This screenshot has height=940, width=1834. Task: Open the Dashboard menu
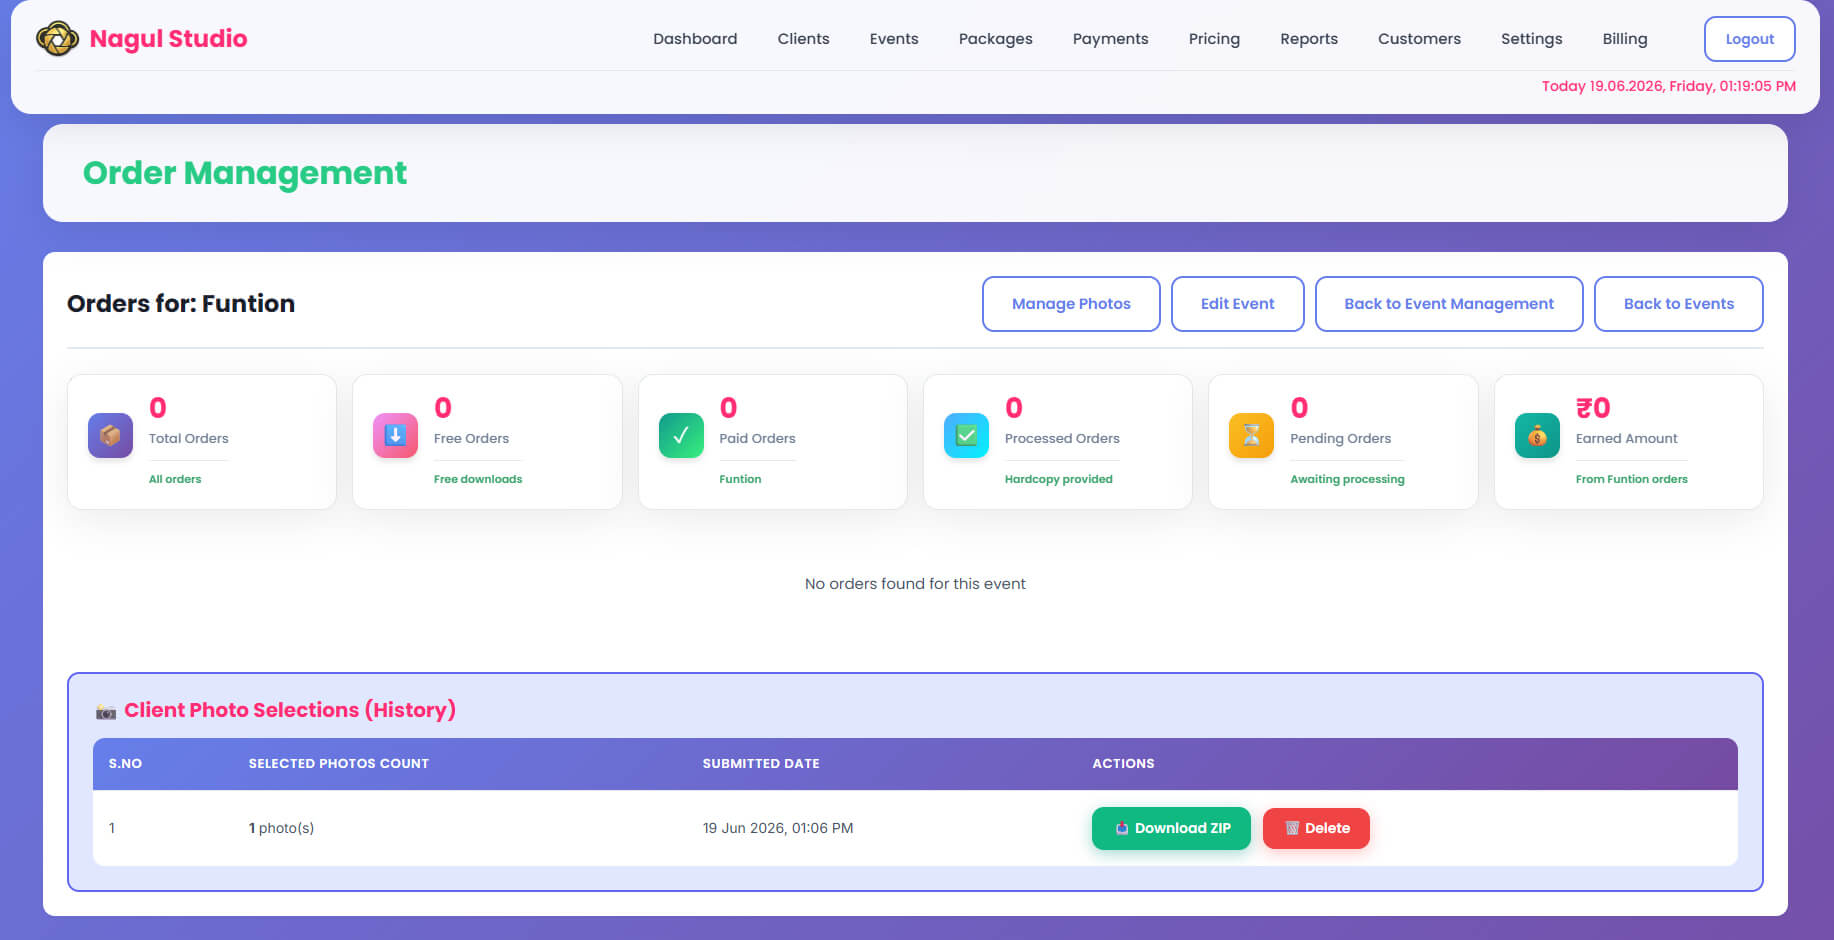point(695,39)
